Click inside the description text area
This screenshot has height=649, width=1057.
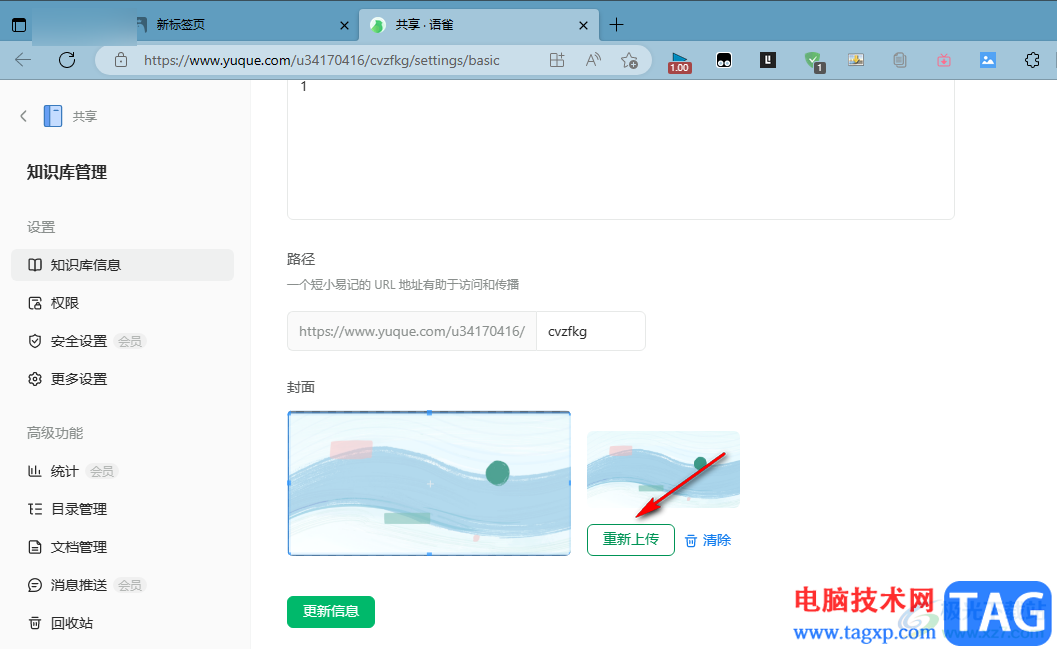[x=620, y=148]
